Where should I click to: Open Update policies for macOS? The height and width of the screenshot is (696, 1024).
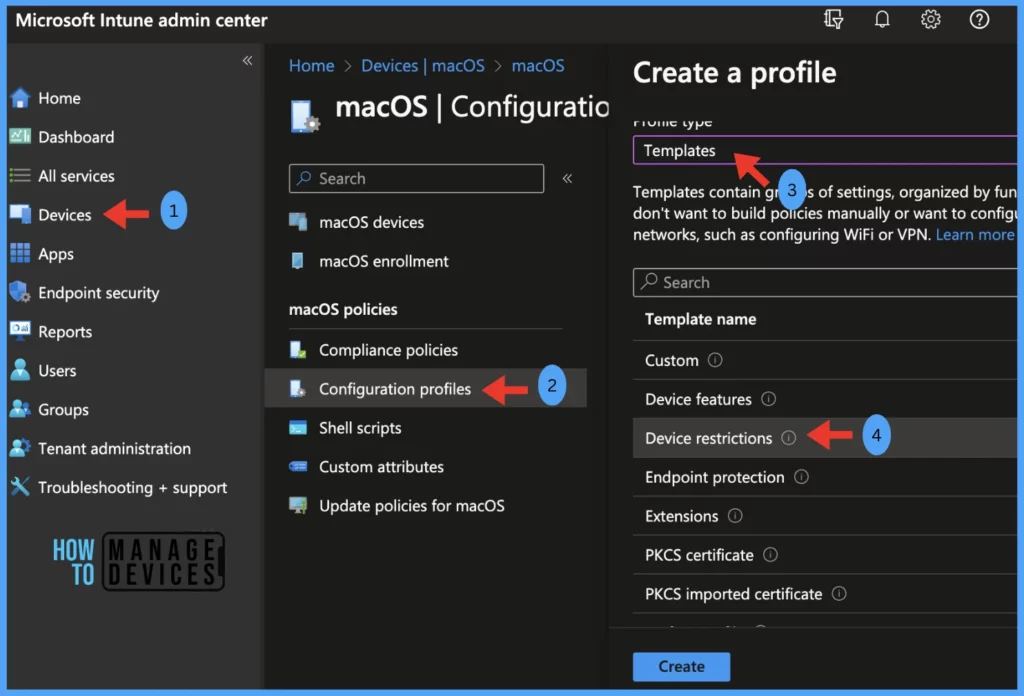pos(411,506)
